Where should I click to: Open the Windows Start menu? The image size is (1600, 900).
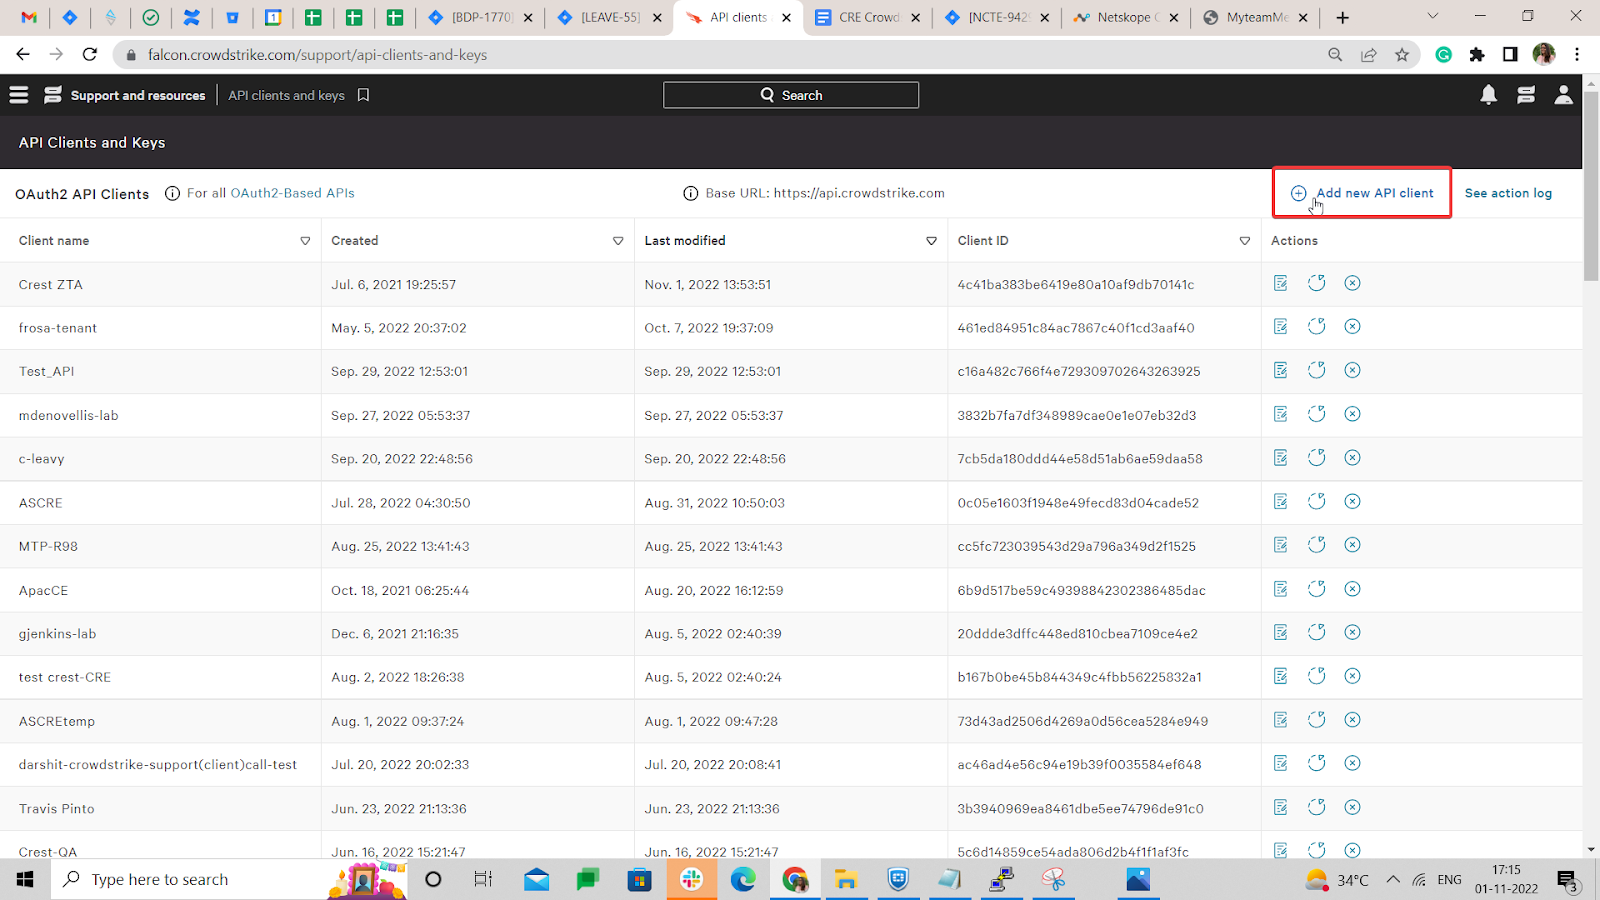25,880
